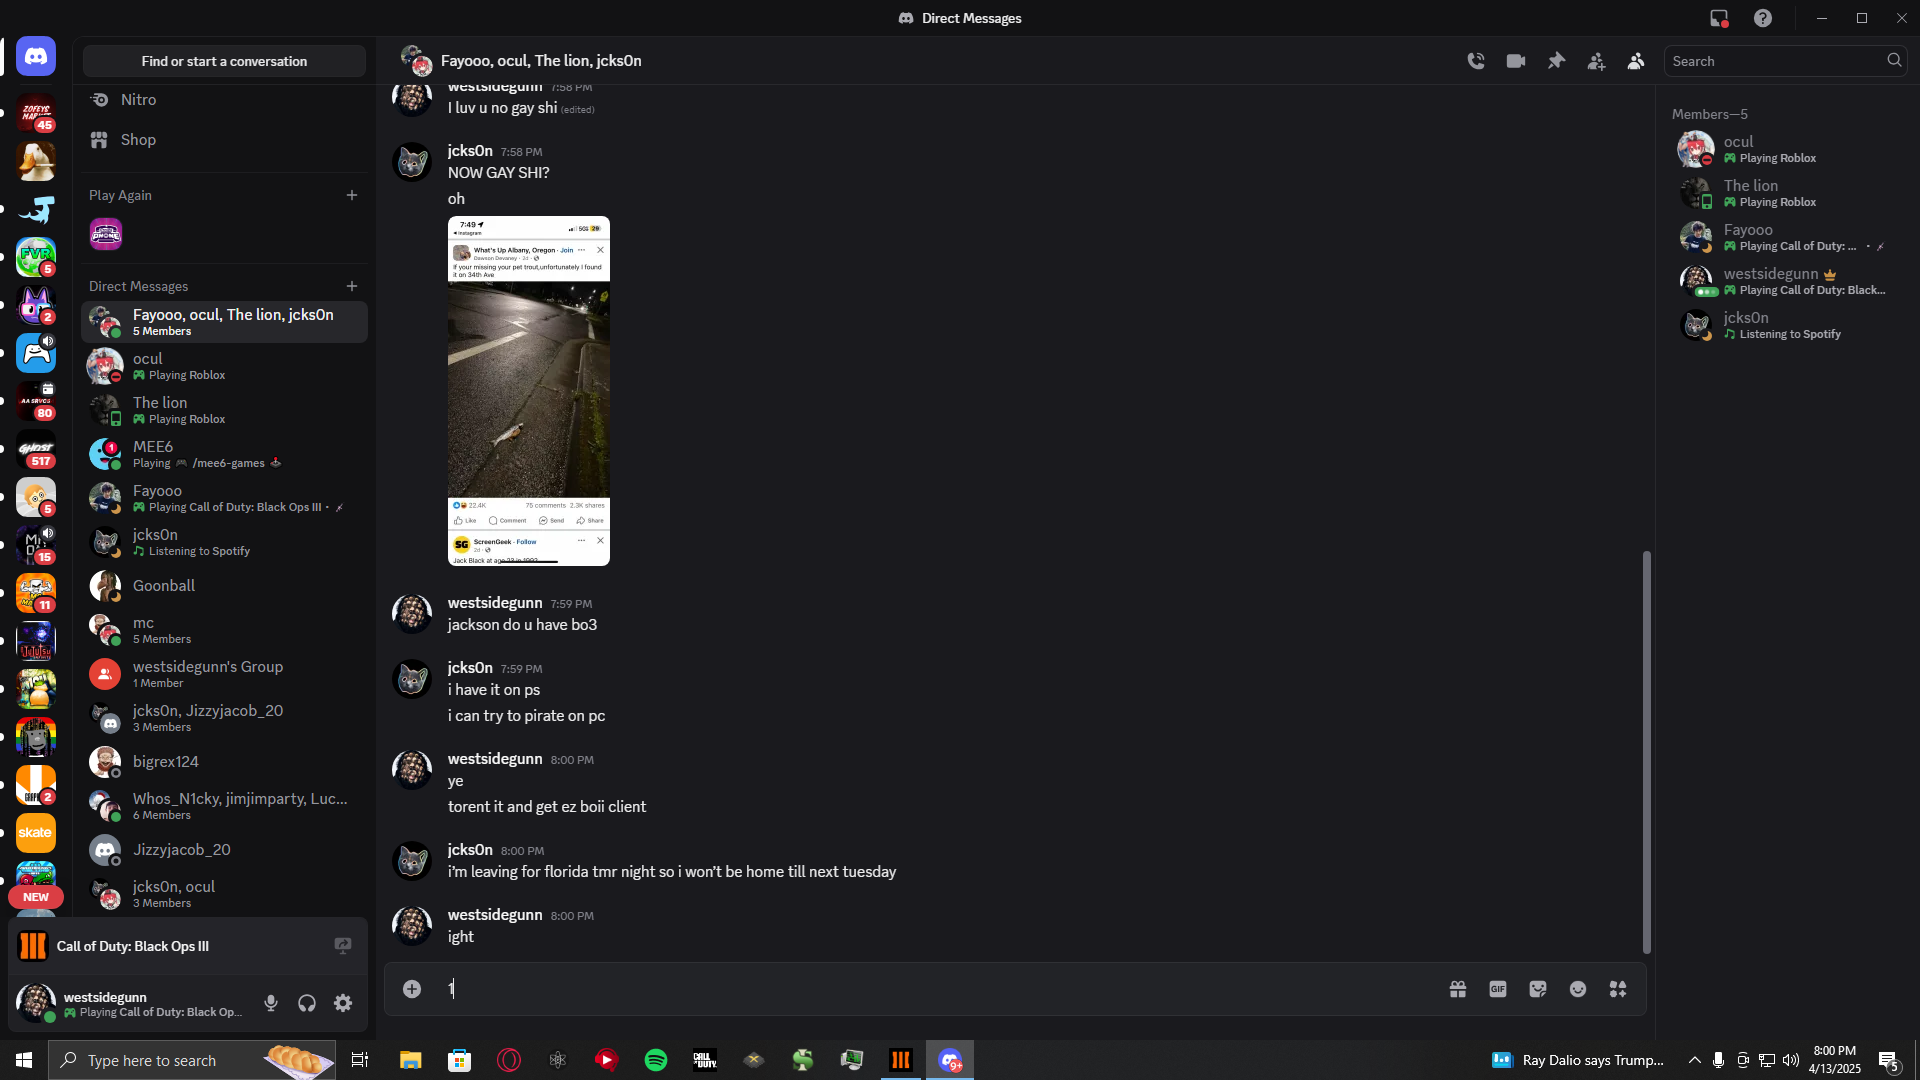Toggle deafen with the headphones icon
Image resolution: width=1920 pixels, height=1080 pixels.
pyautogui.click(x=307, y=1003)
